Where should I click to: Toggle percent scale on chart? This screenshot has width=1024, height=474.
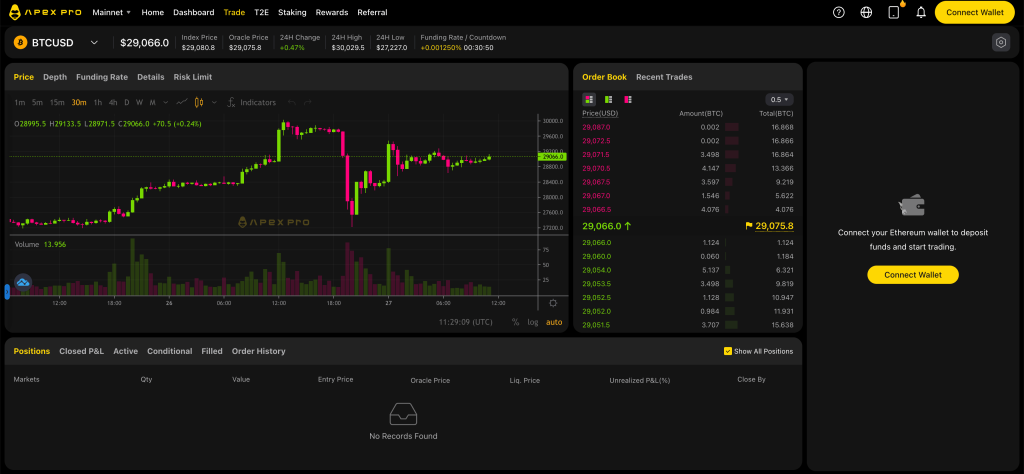tap(515, 322)
